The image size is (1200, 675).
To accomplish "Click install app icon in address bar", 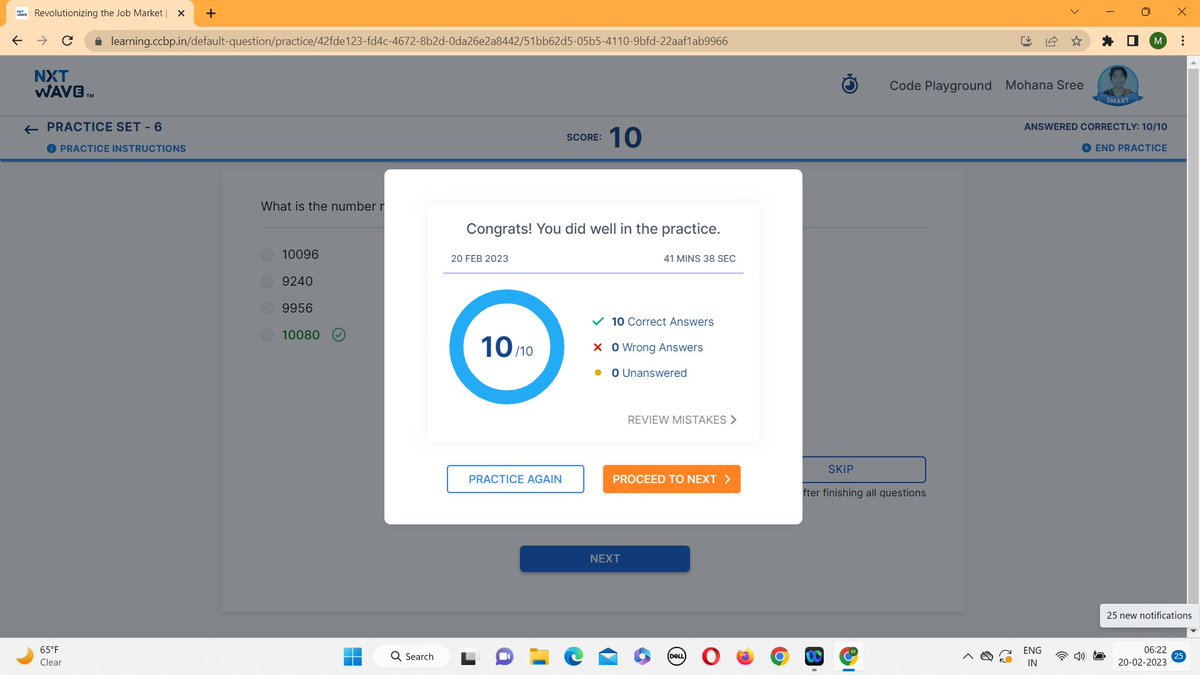I will point(1027,41).
